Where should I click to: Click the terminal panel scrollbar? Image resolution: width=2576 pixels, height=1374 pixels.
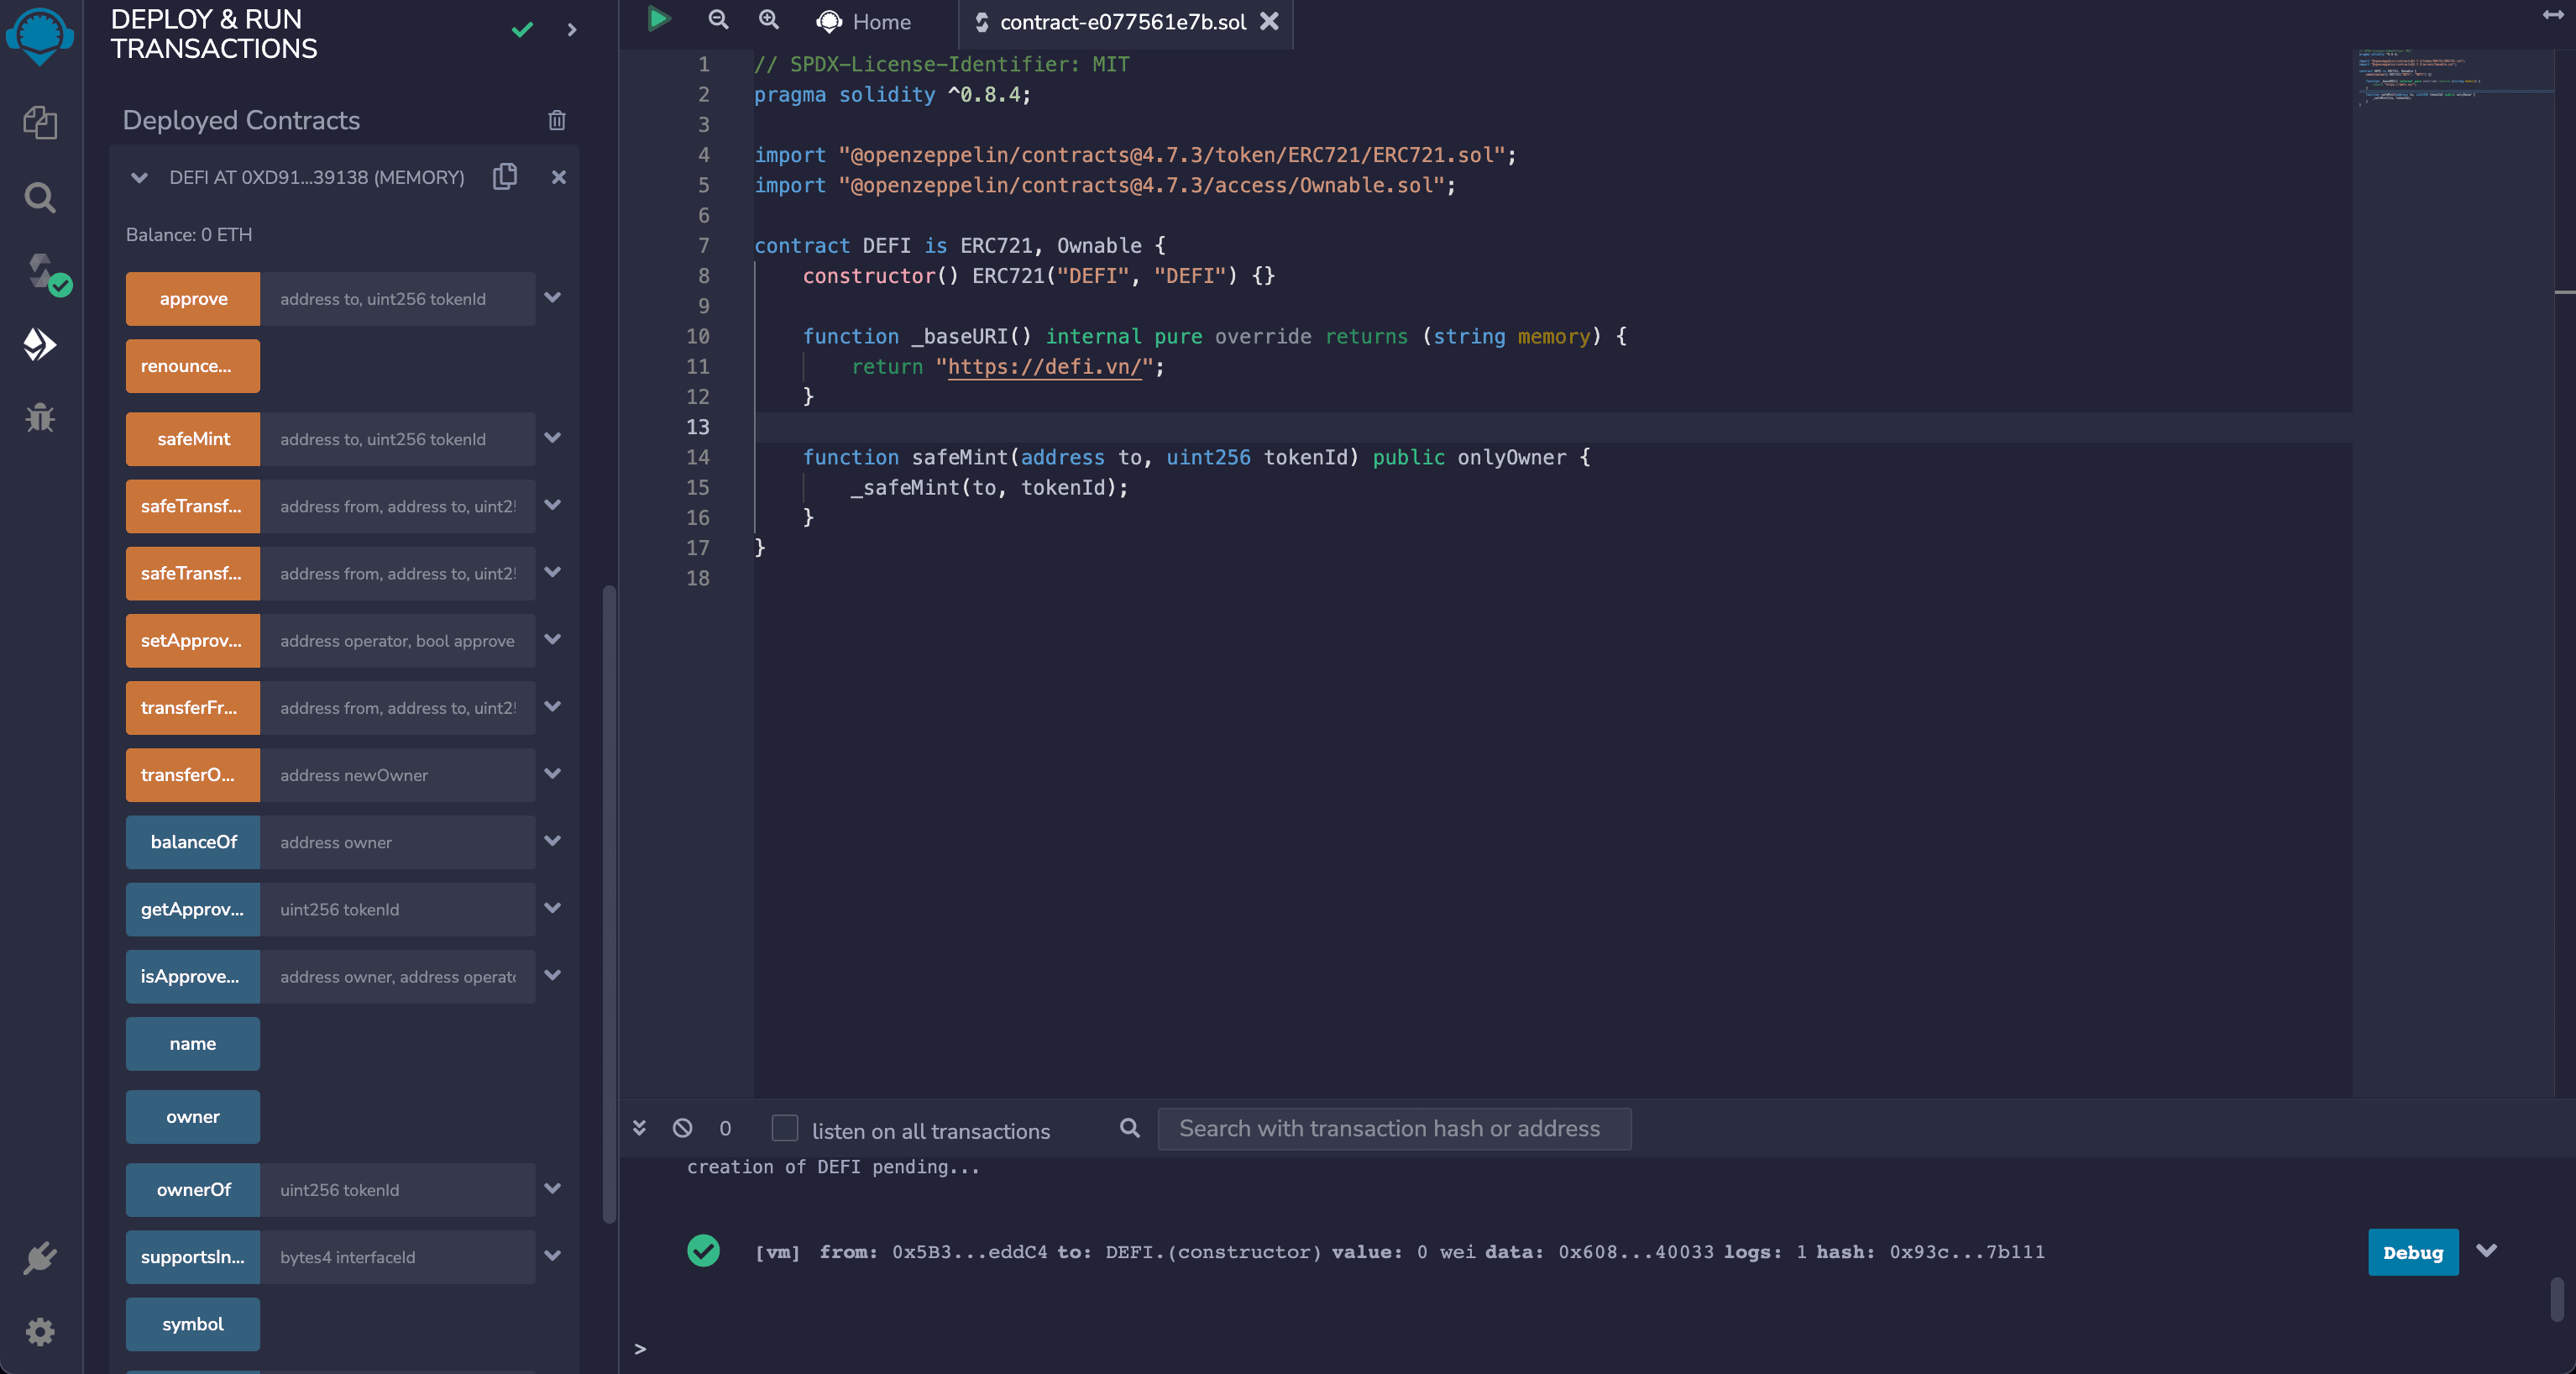coord(2557,1299)
